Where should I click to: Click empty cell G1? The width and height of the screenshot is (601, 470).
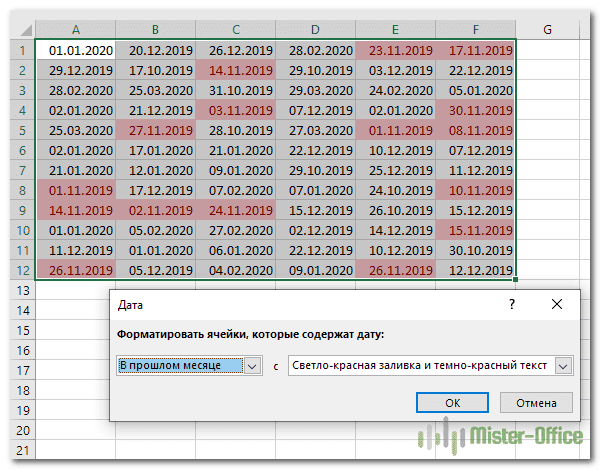547,50
